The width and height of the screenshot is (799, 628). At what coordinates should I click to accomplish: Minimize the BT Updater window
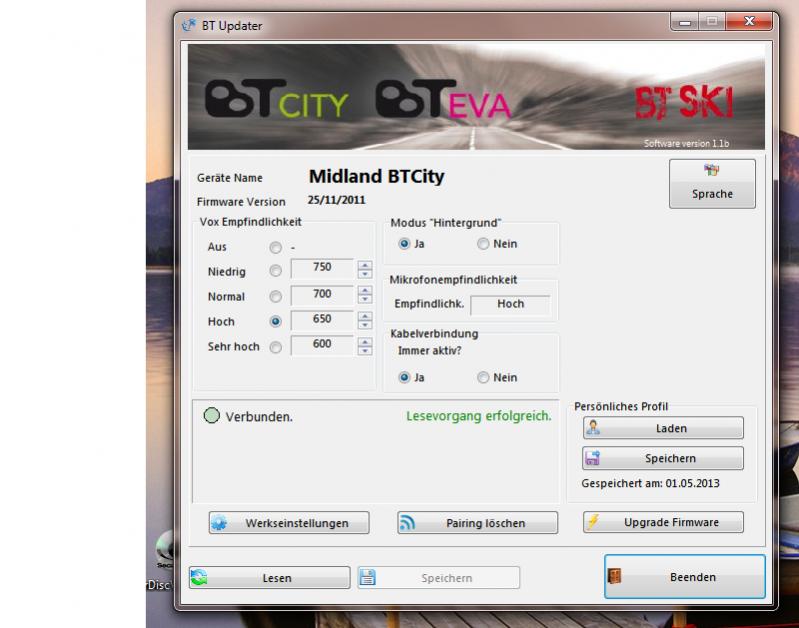pyautogui.click(x=685, y=22)
